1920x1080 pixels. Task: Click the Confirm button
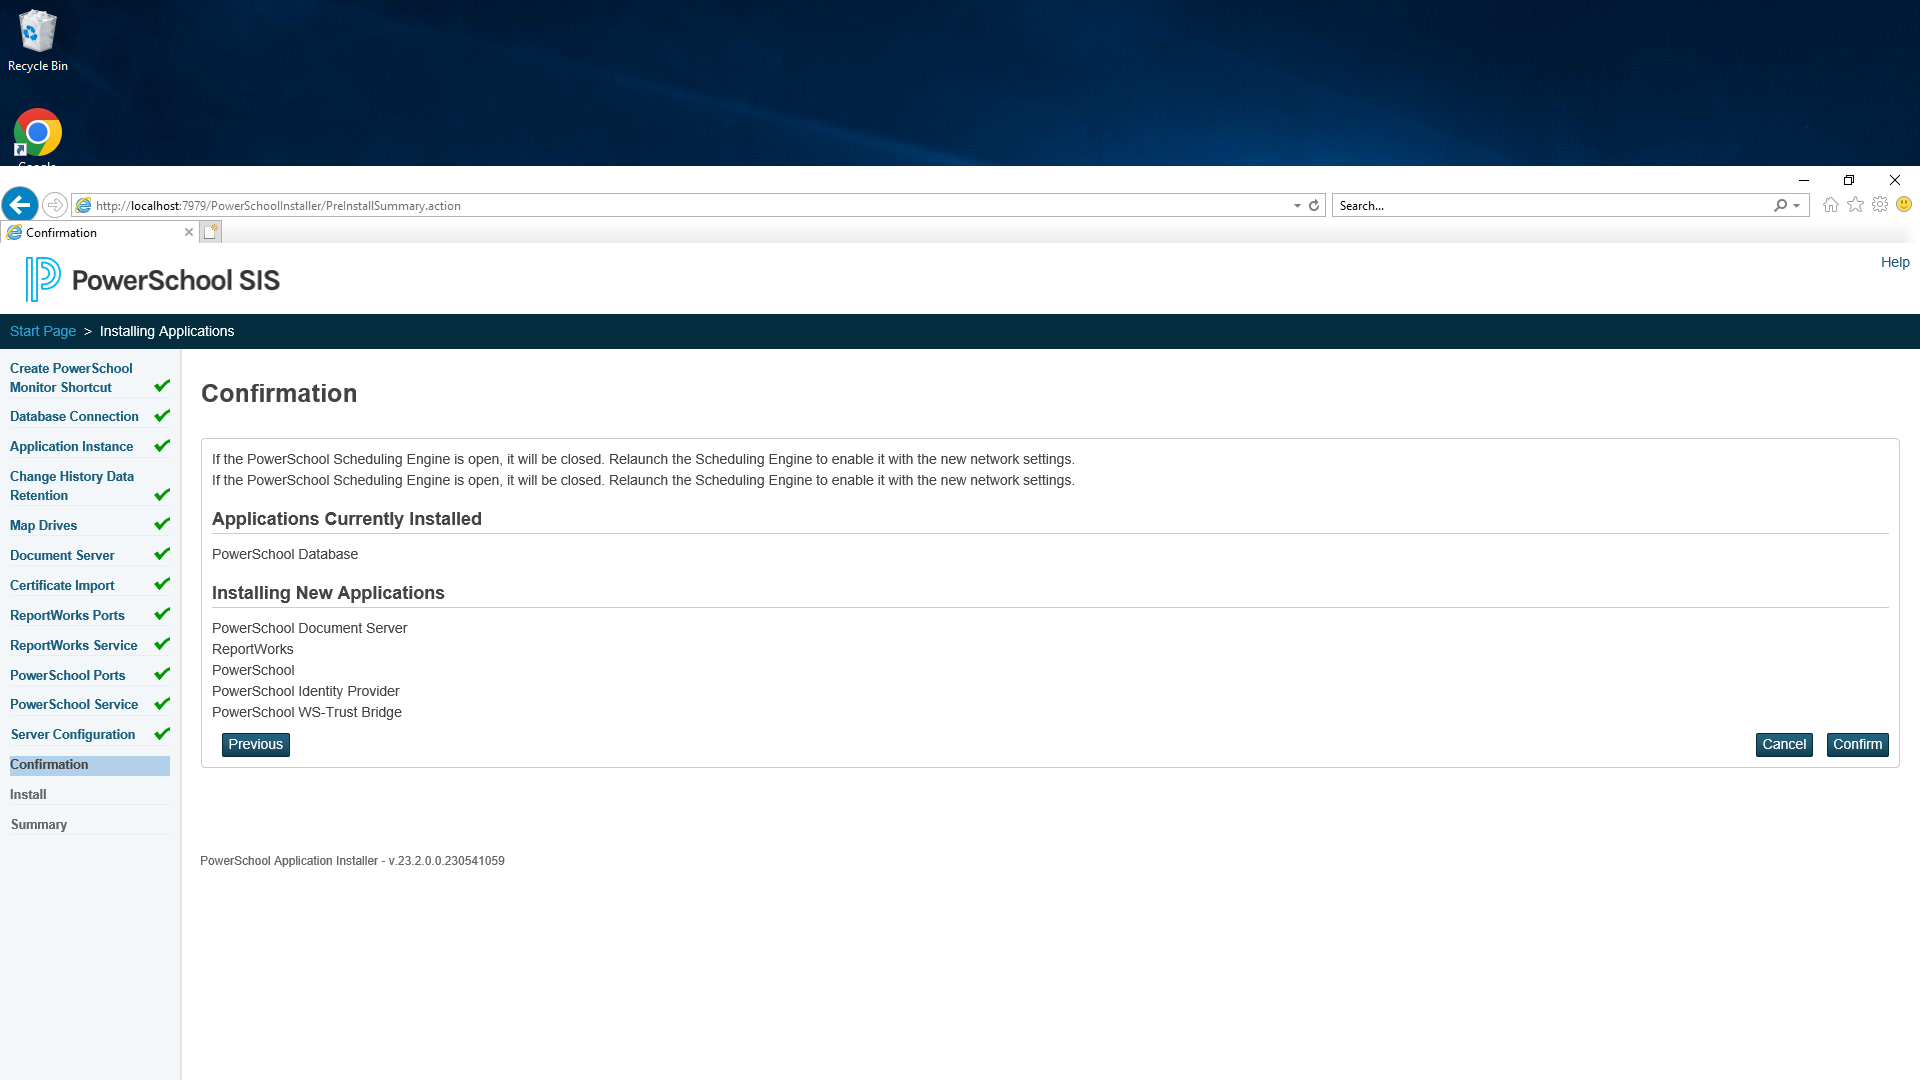(1857, 745)
